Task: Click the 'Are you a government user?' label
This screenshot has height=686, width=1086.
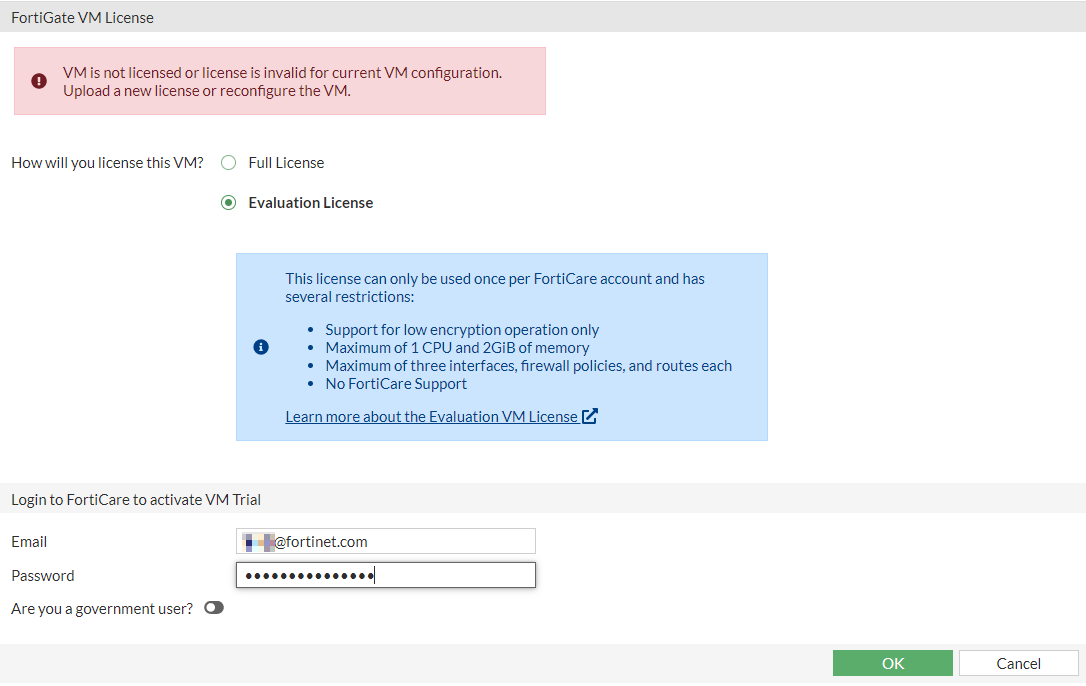Action: (x=102, y=608)
